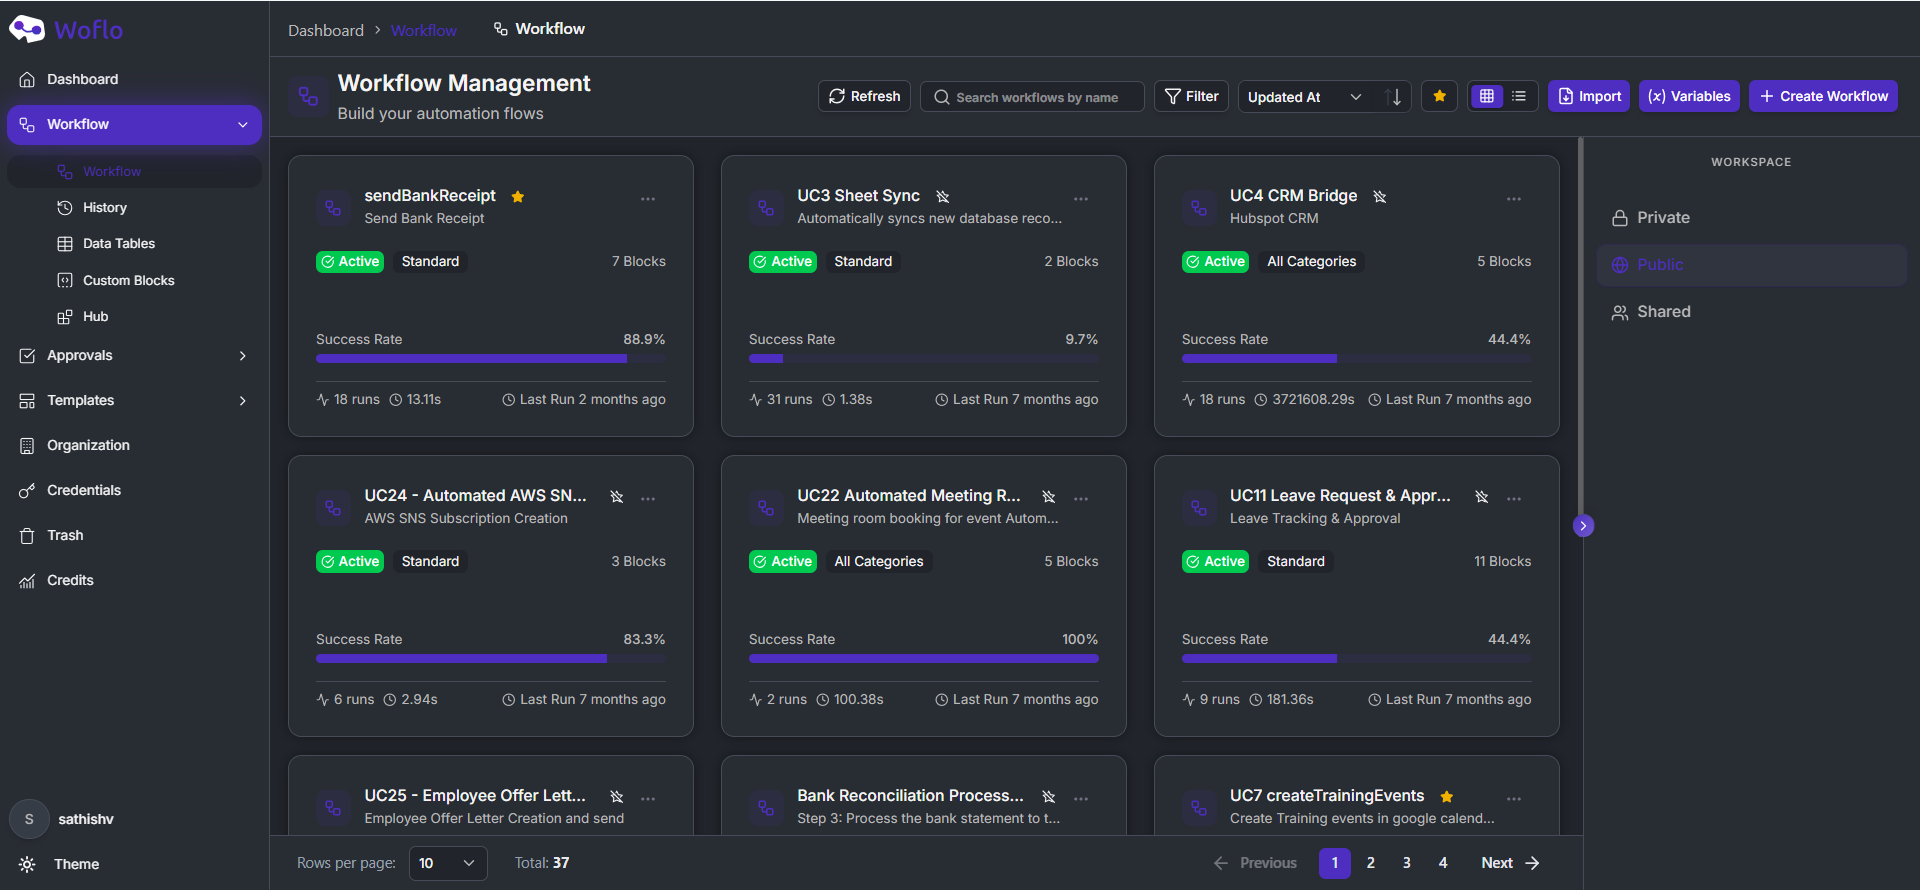1920x890 pixels.
Task: Select the Public workspace
Action: coord(1751,265)
